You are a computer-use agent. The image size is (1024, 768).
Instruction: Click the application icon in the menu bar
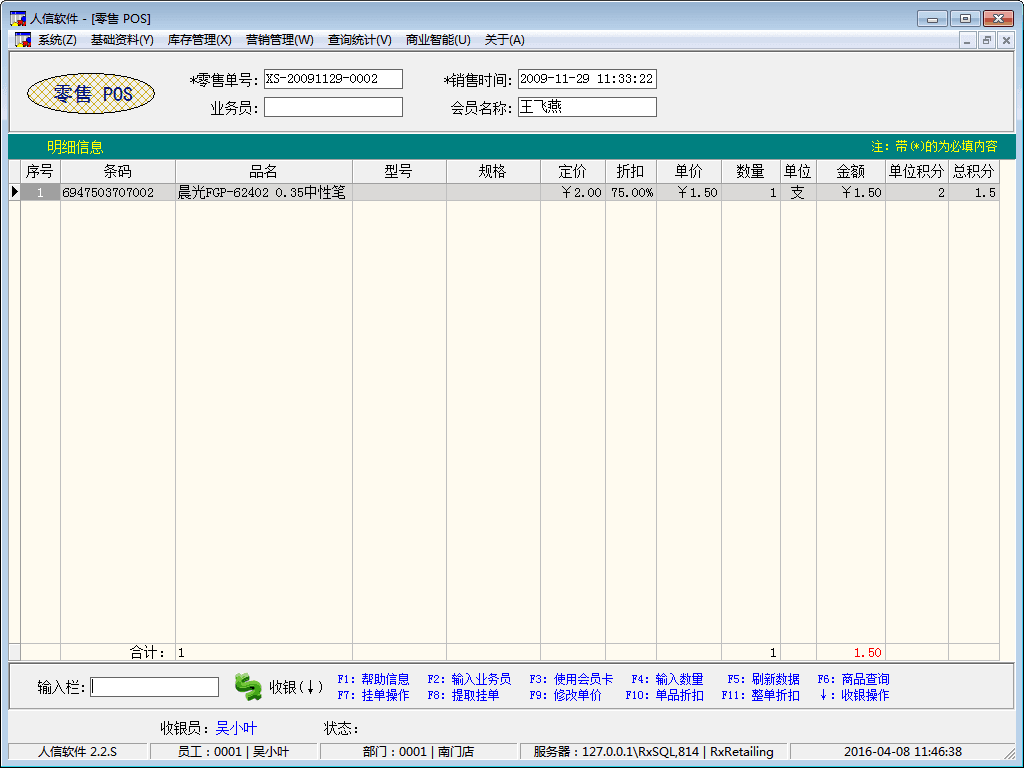tap(22, 40)
